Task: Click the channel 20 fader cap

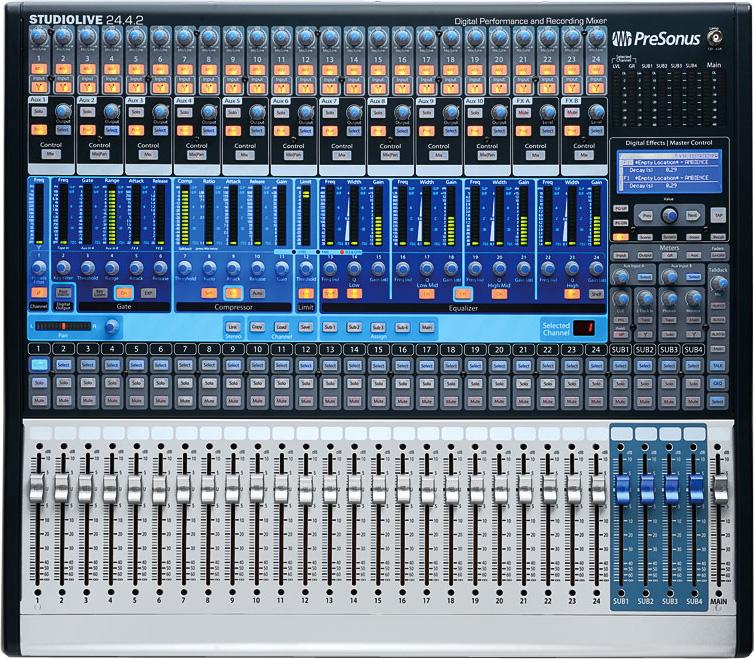Action: point(500,488)
